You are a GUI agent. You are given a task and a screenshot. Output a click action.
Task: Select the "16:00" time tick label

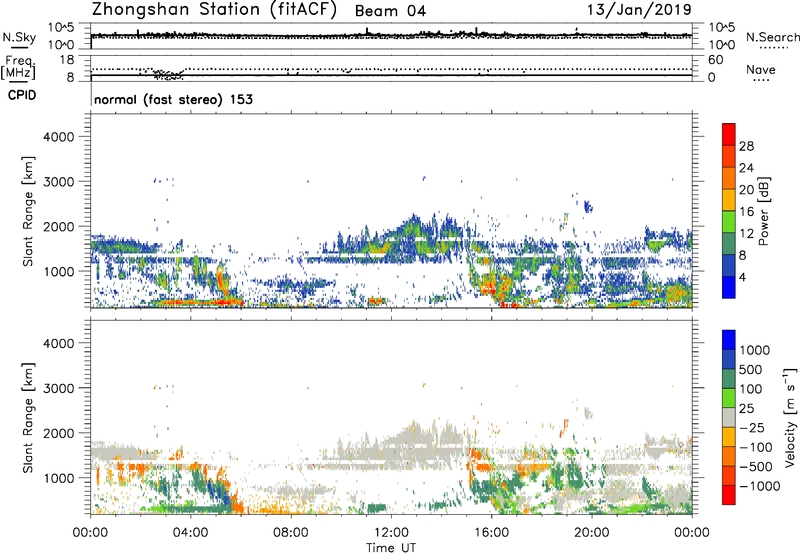[491, 533]
